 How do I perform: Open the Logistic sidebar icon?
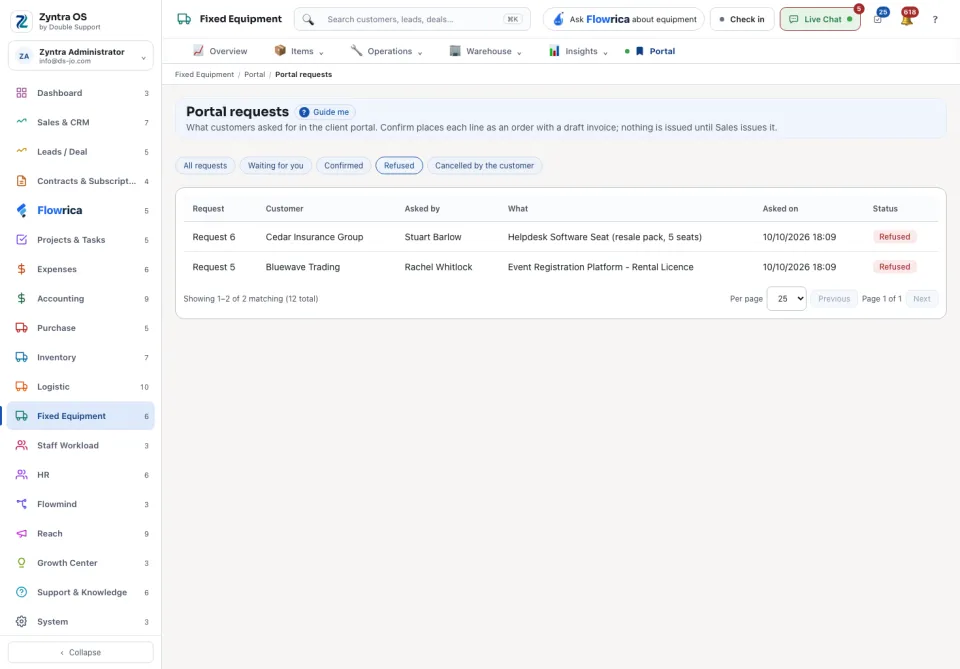(x=21, y=386)
